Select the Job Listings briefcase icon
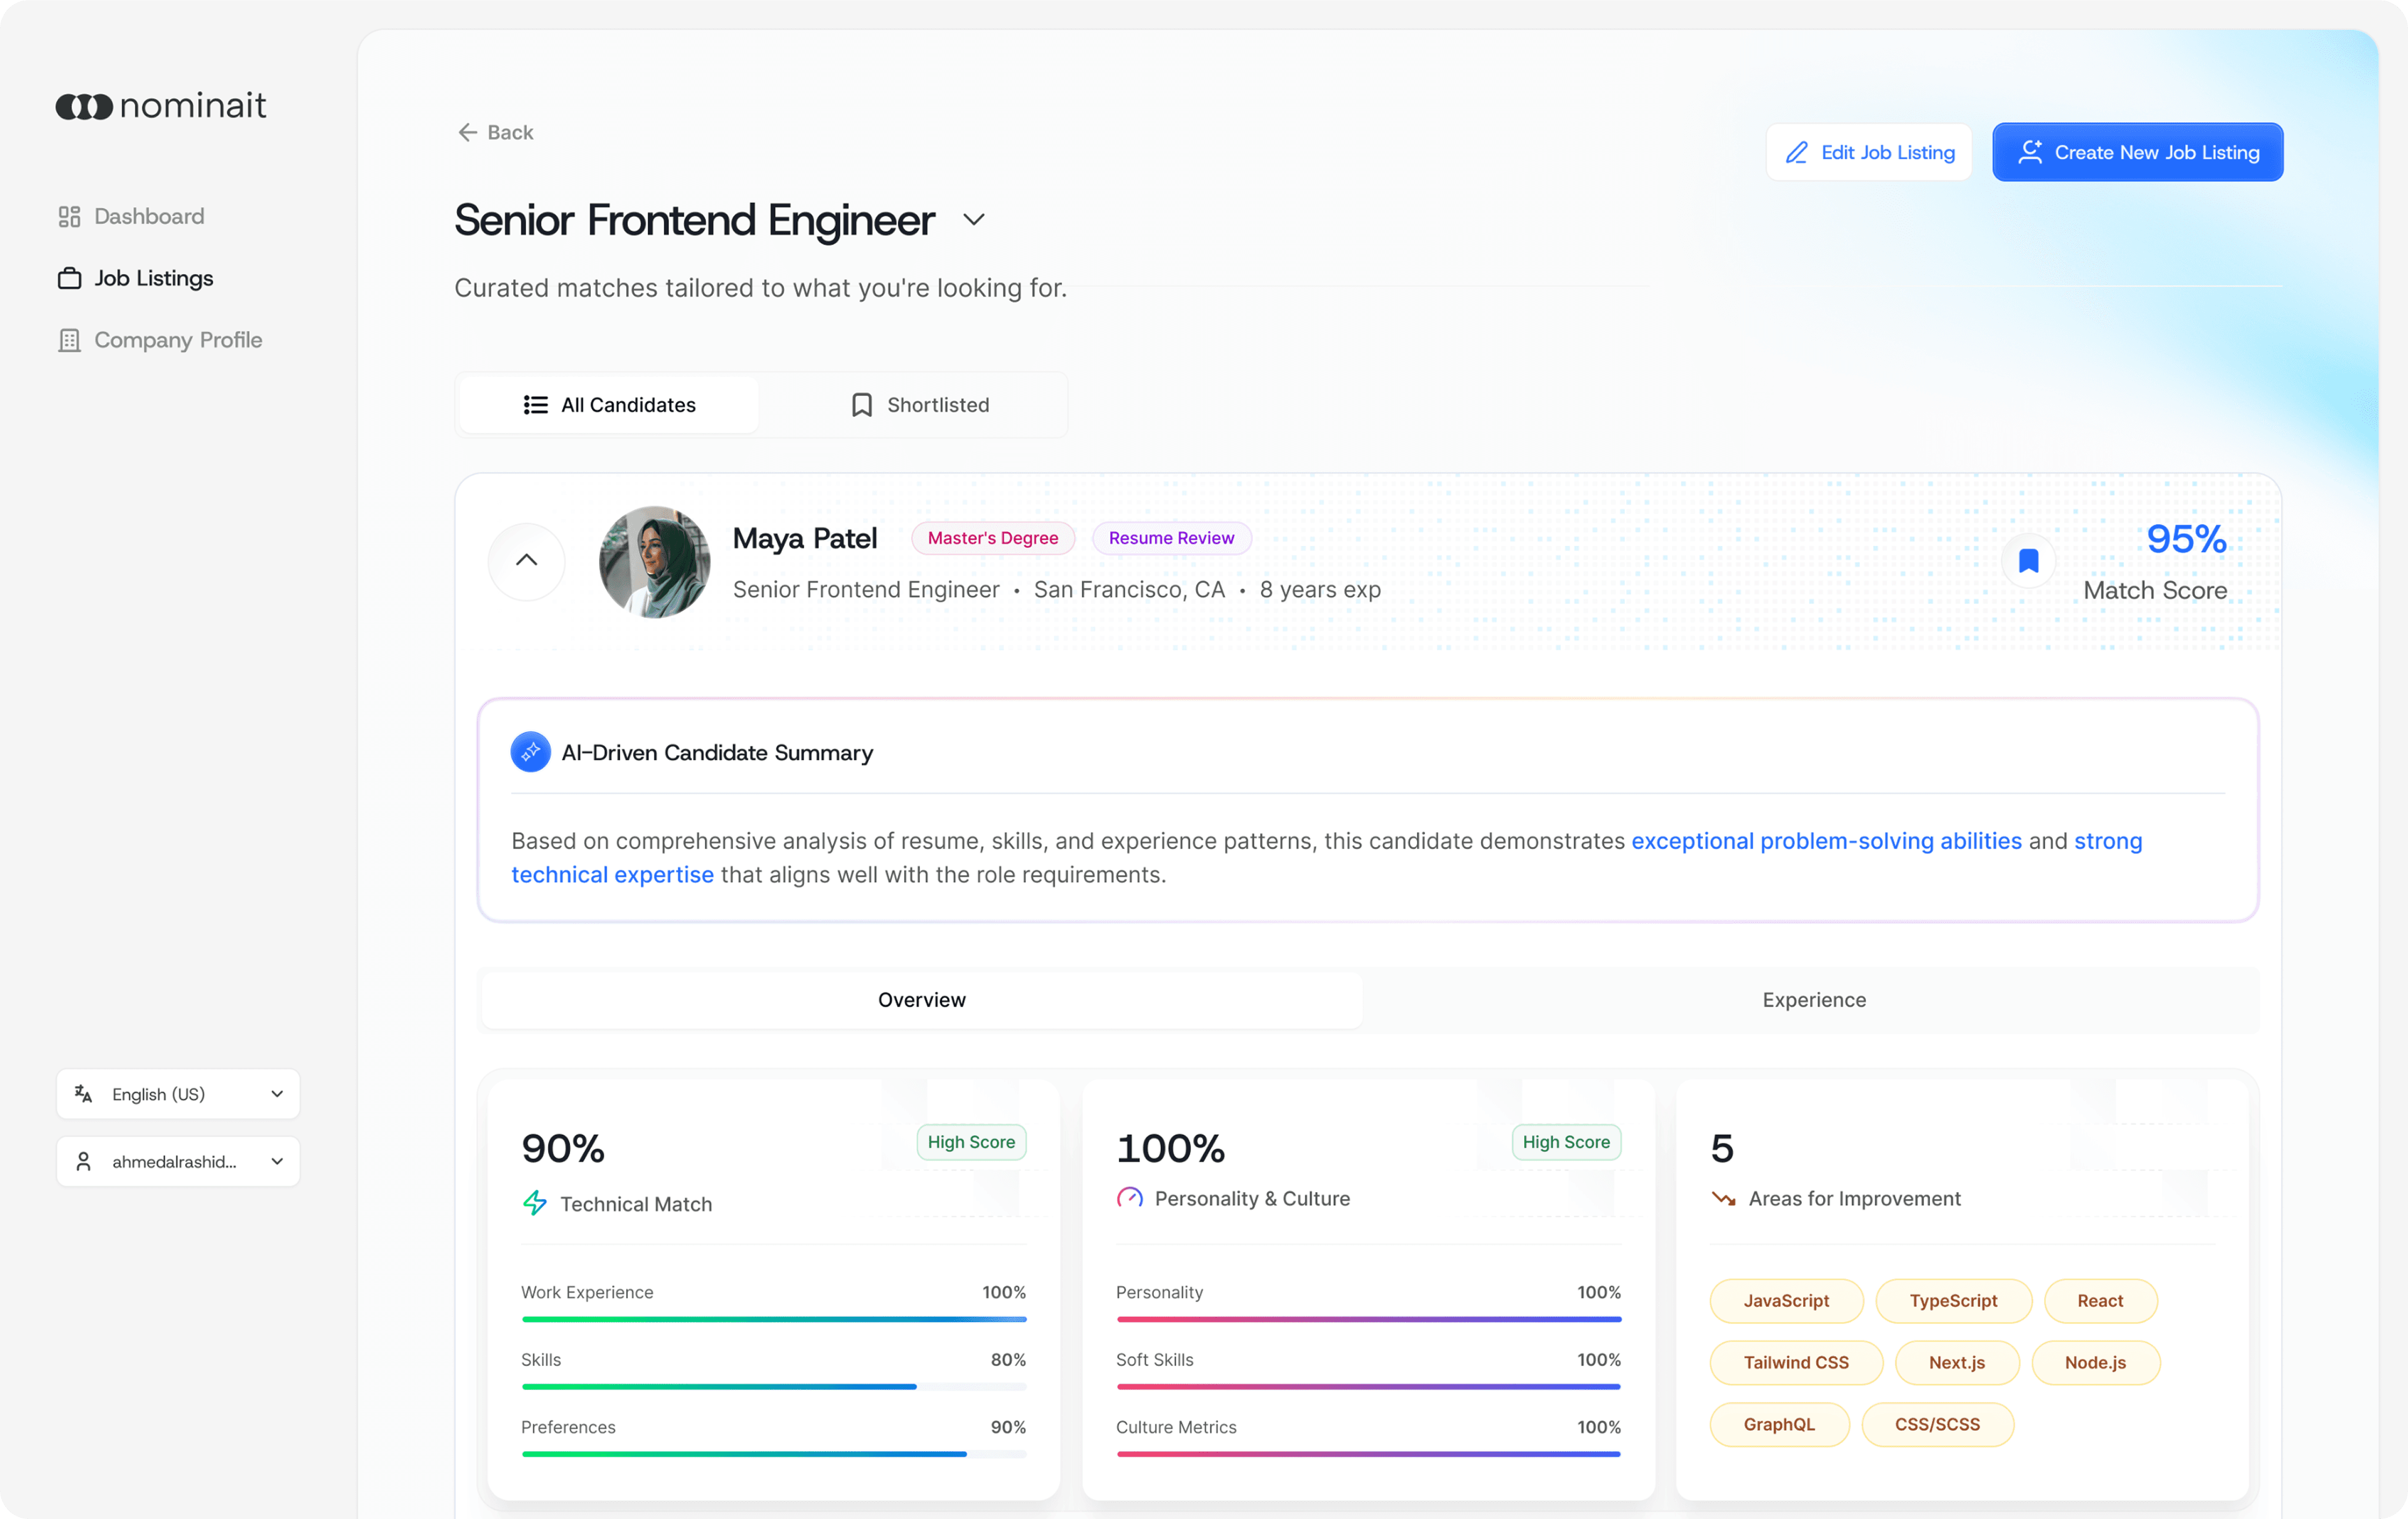 pos(69,278)
